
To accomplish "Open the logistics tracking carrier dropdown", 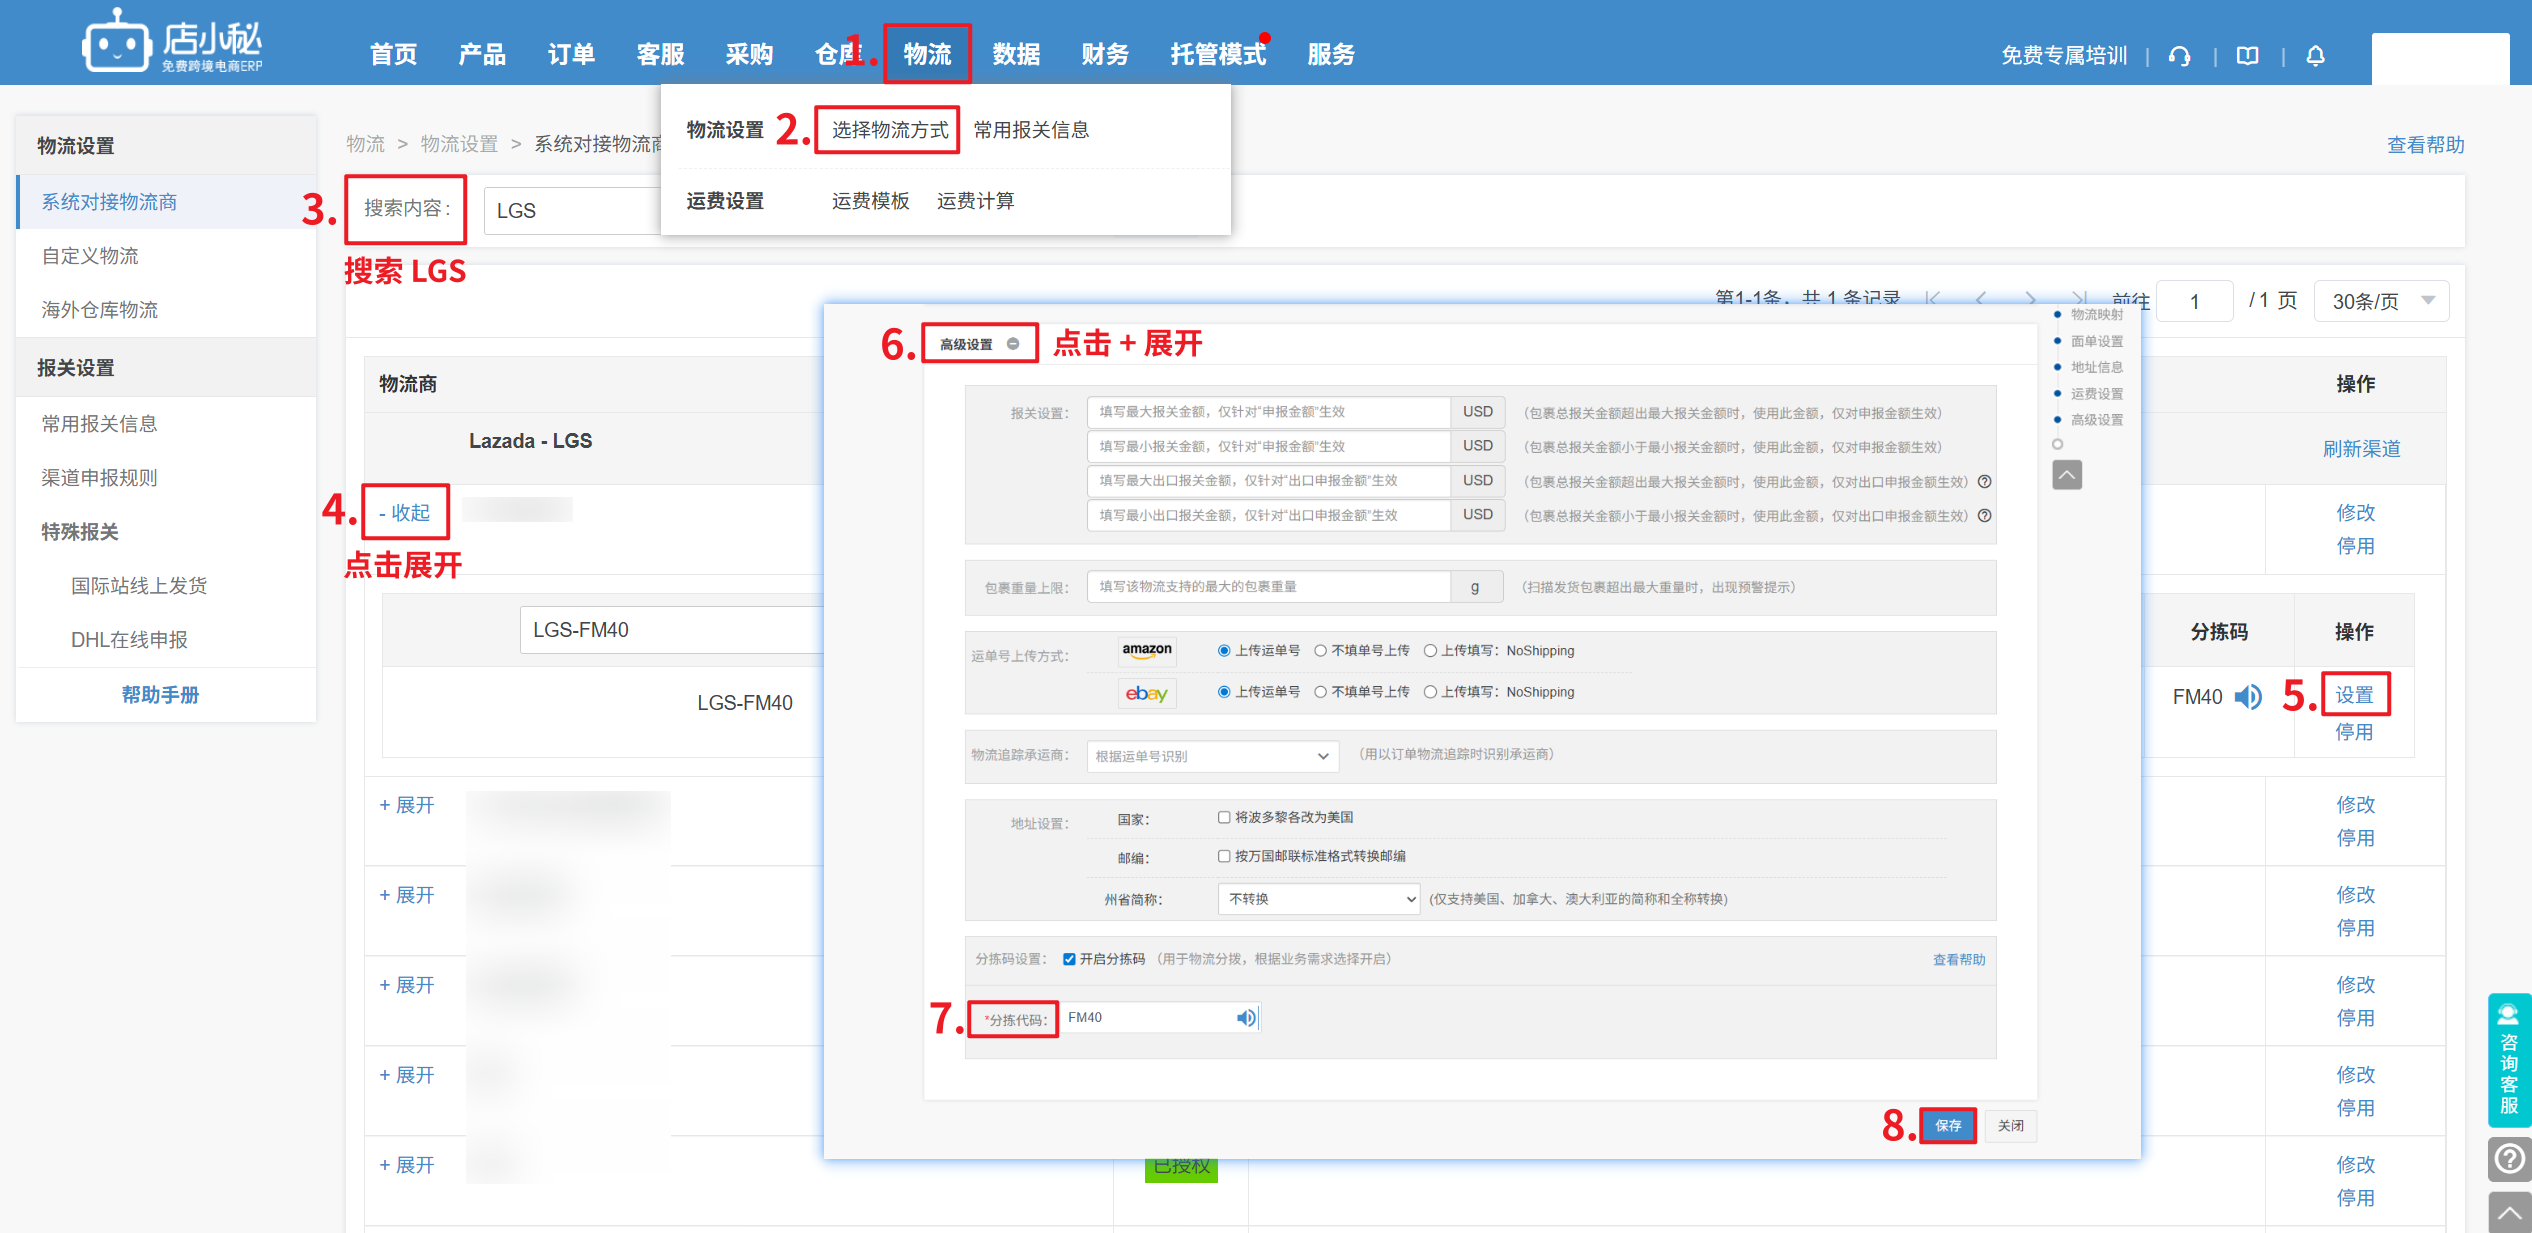I will click(x=1211, y=756).
